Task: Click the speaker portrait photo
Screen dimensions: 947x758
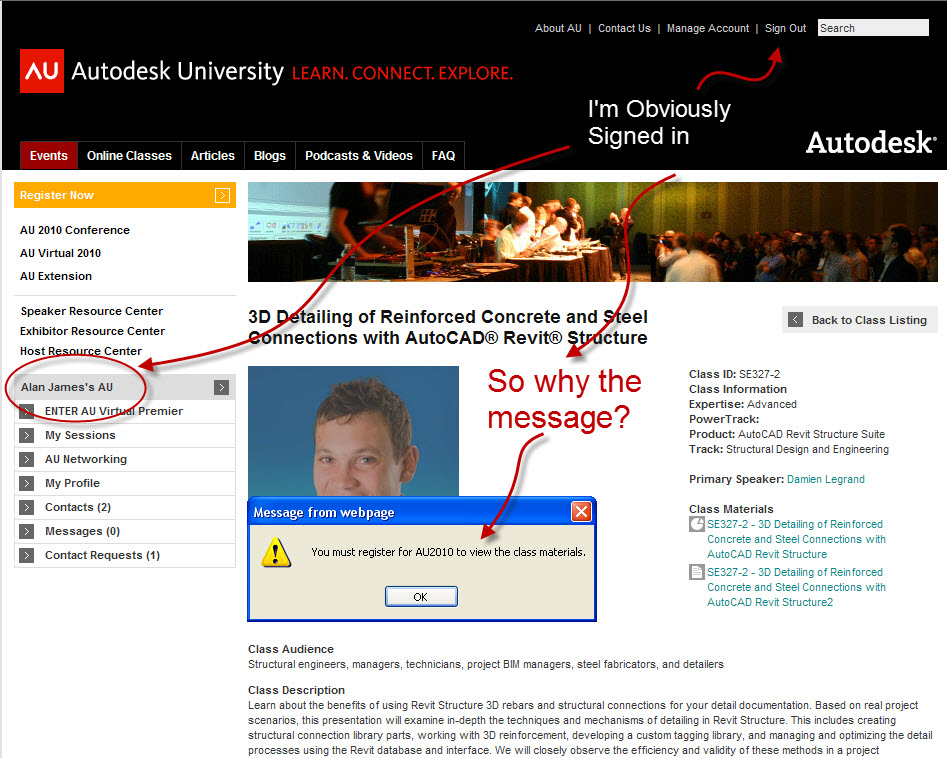Action: [x=353, y=431]
